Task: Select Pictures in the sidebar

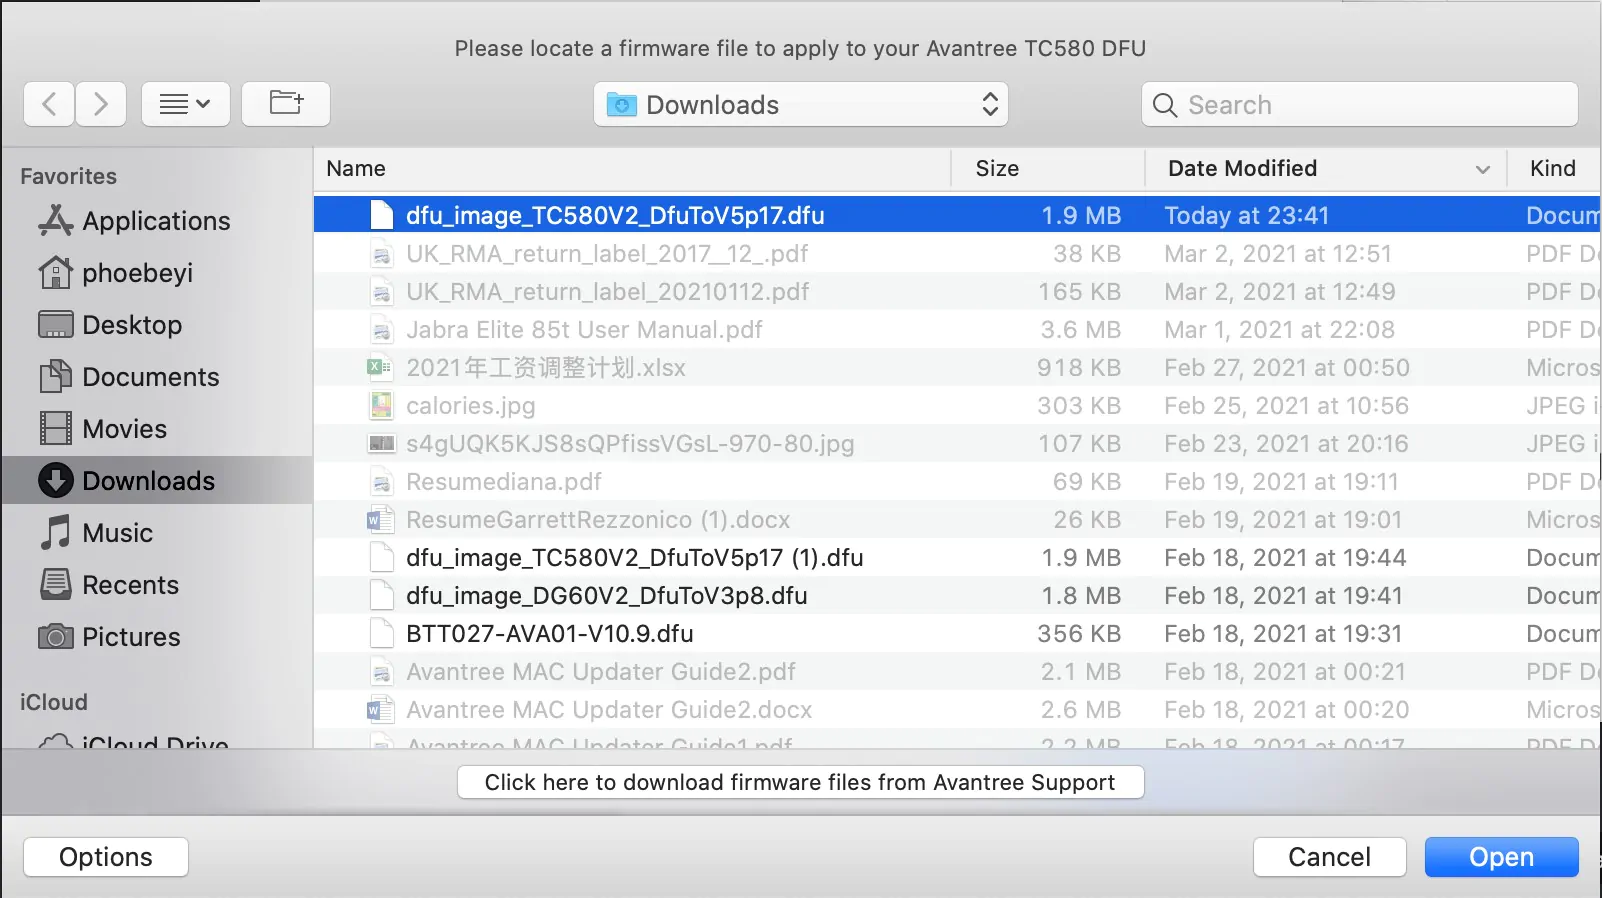Action: pyautogui.click(x=131, y=637)
